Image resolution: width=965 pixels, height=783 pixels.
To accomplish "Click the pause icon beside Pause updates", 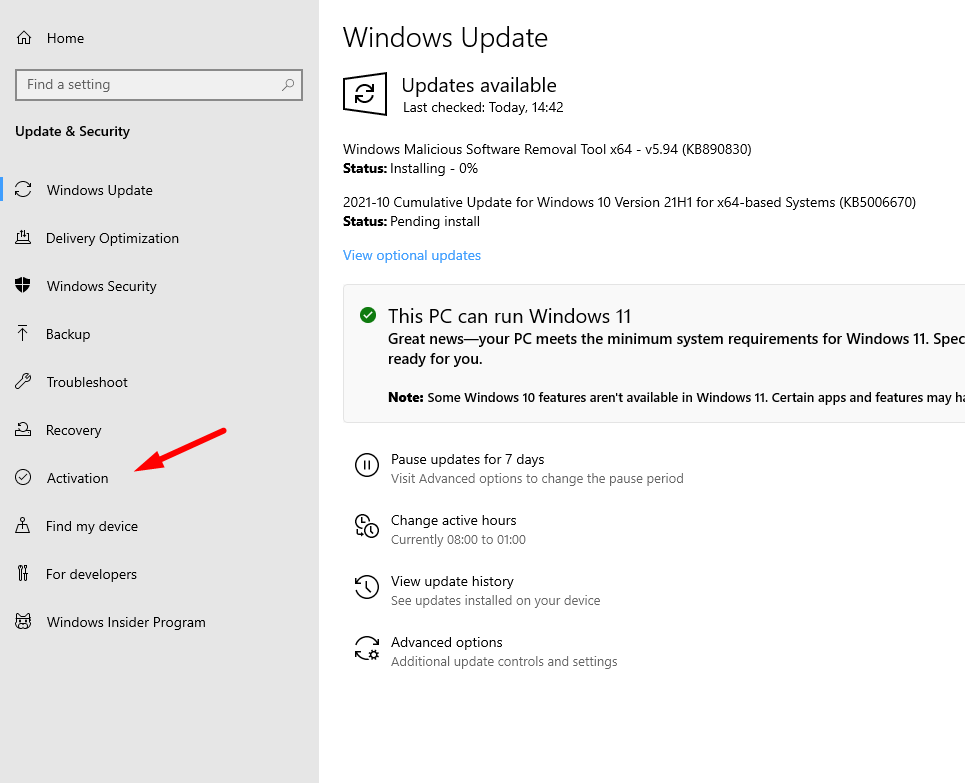I will [x=367, y=465].
